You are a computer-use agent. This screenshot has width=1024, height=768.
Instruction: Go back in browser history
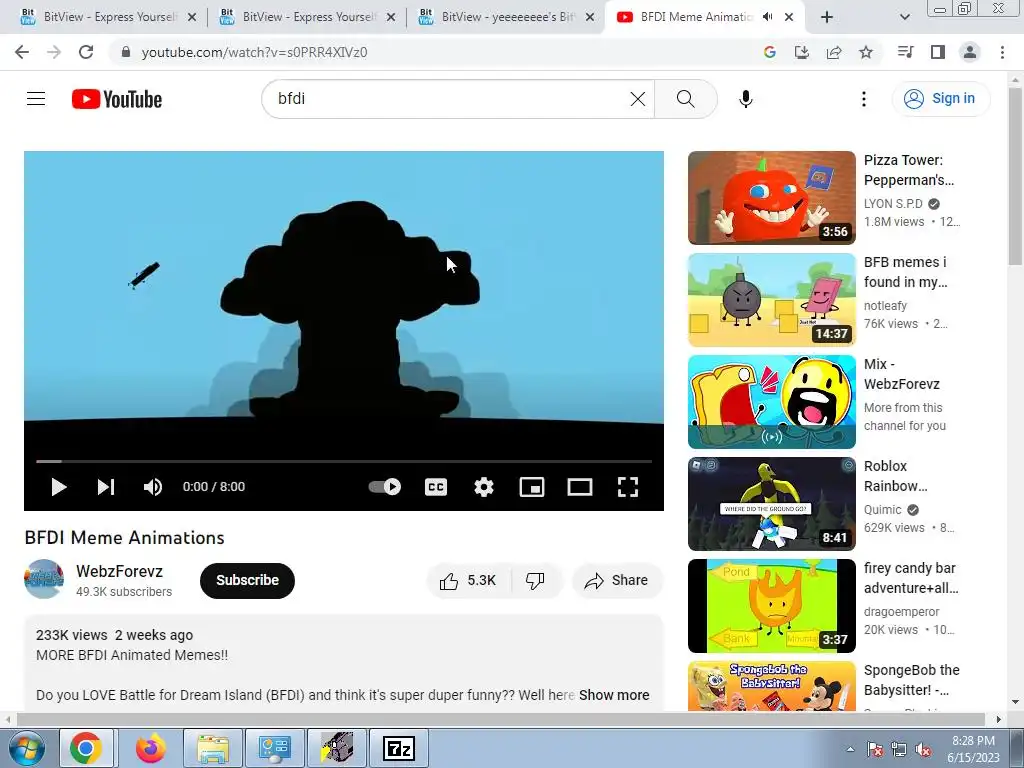[x=22, y=52]
